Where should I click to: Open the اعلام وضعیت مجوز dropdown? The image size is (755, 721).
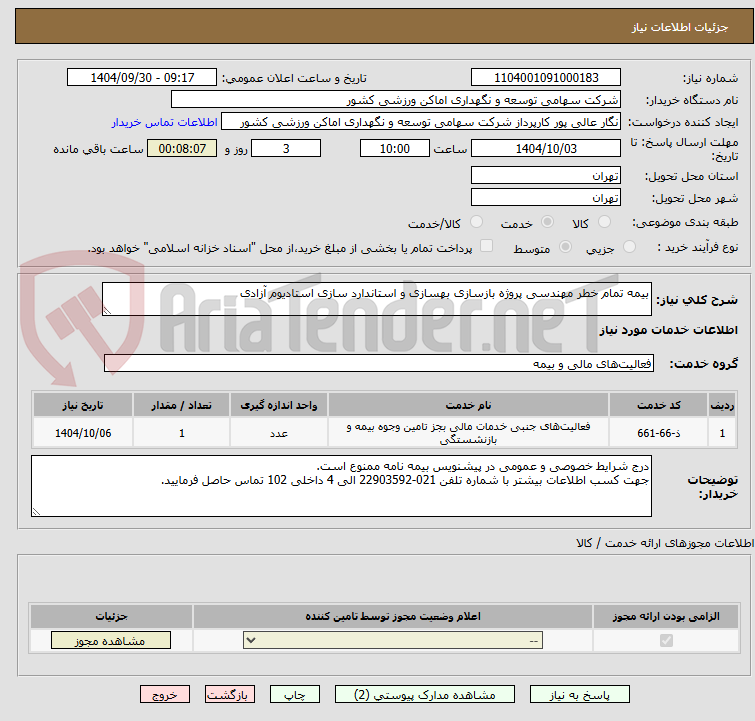pos(393,641)
